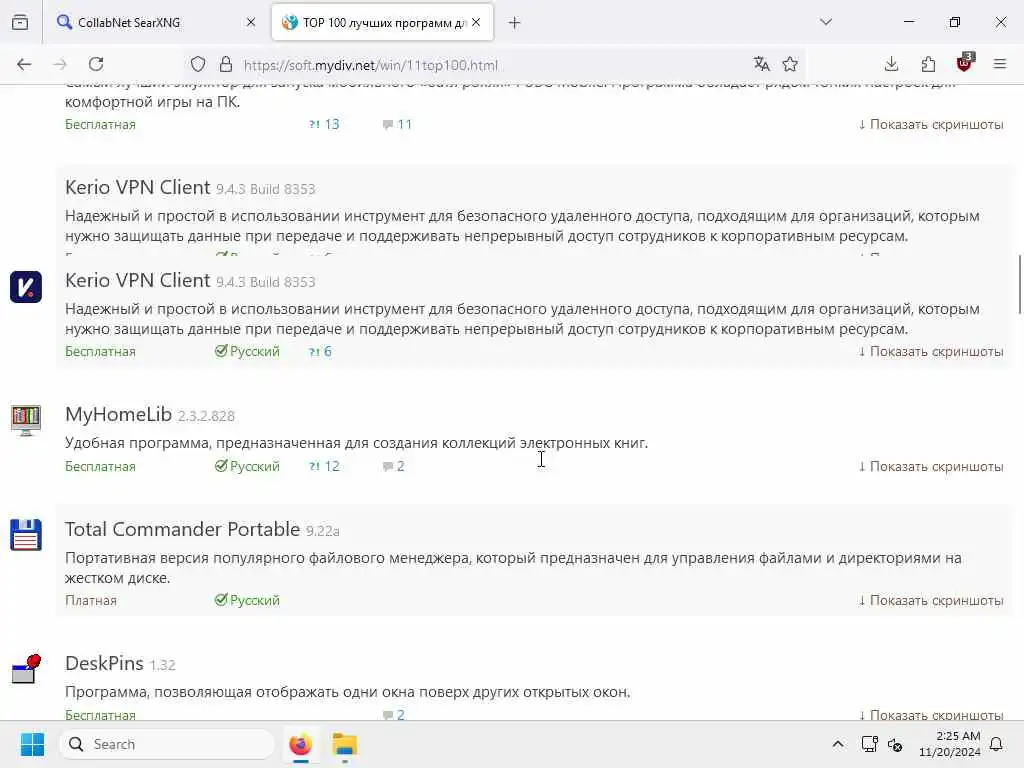Open File Explorer from the taskbar

(344, 744)
